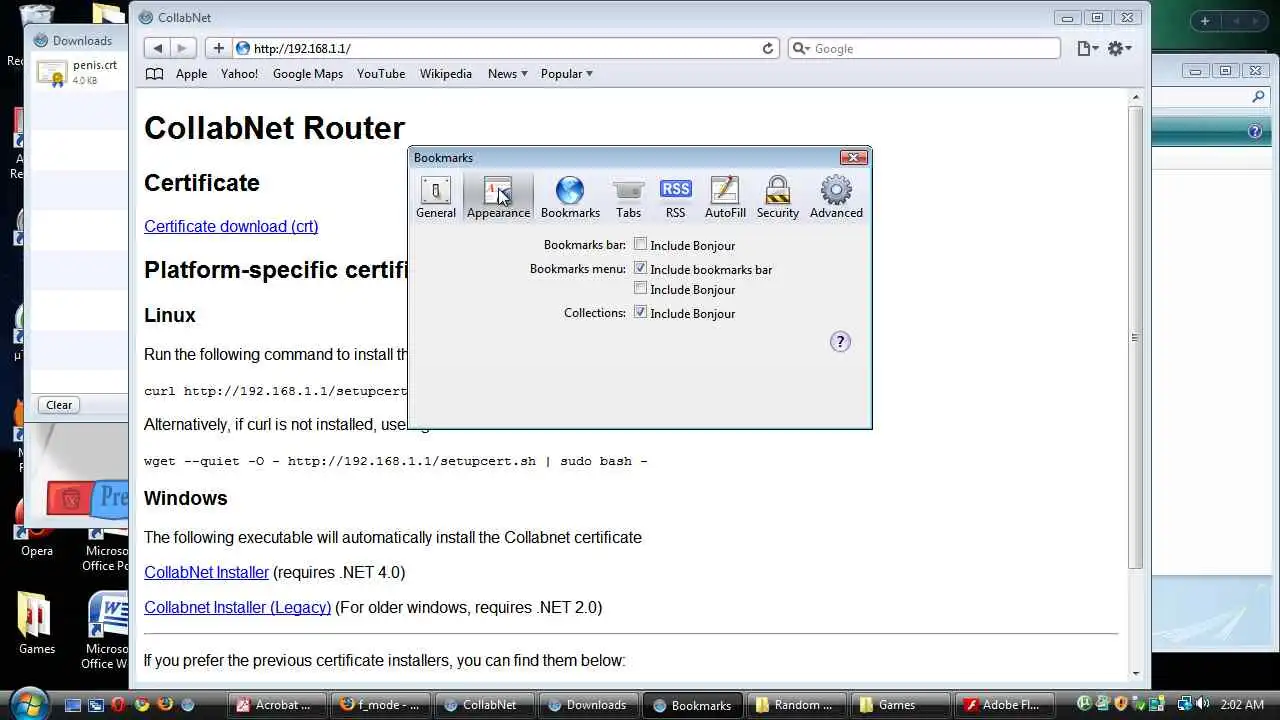Click Certificate download (crt) link
Image resolution: width=1280 pixels, height=720 pixels.
[x=231, y=226]
